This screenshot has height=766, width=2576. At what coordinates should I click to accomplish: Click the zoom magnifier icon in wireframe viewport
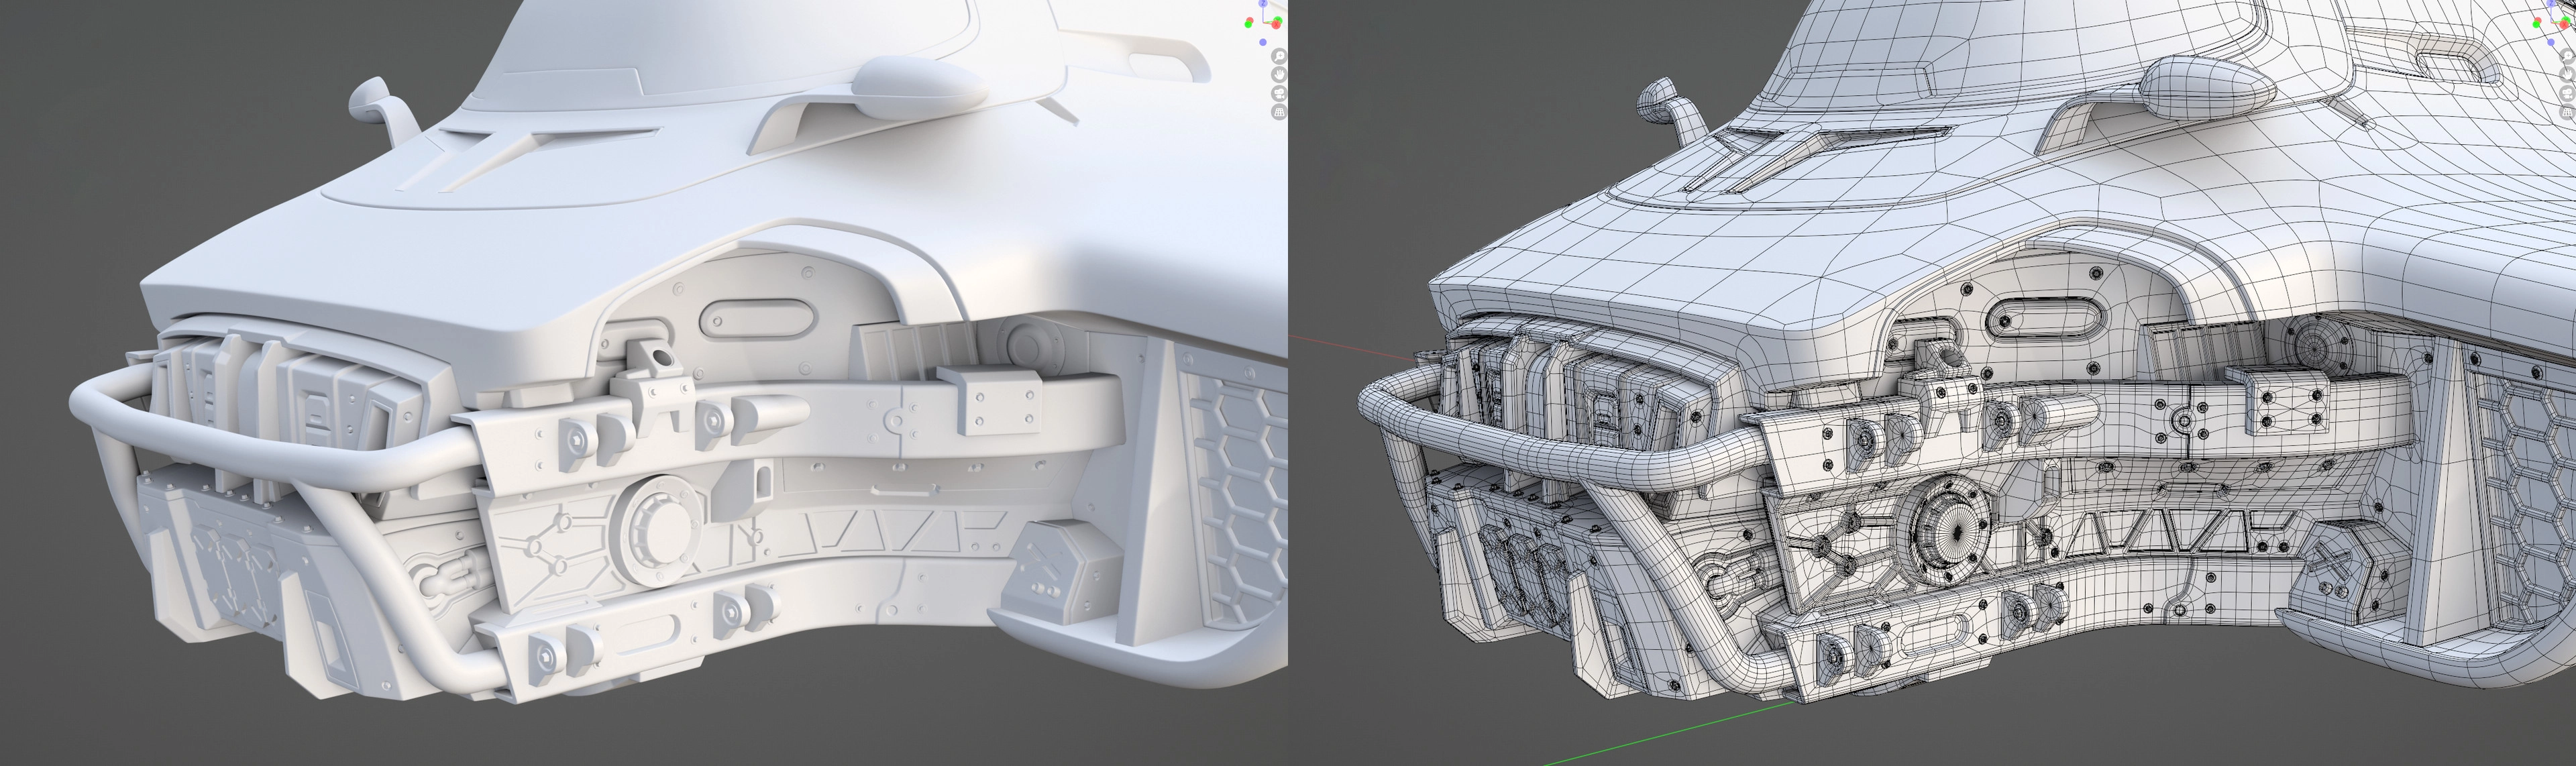(x=2567, y=56)
